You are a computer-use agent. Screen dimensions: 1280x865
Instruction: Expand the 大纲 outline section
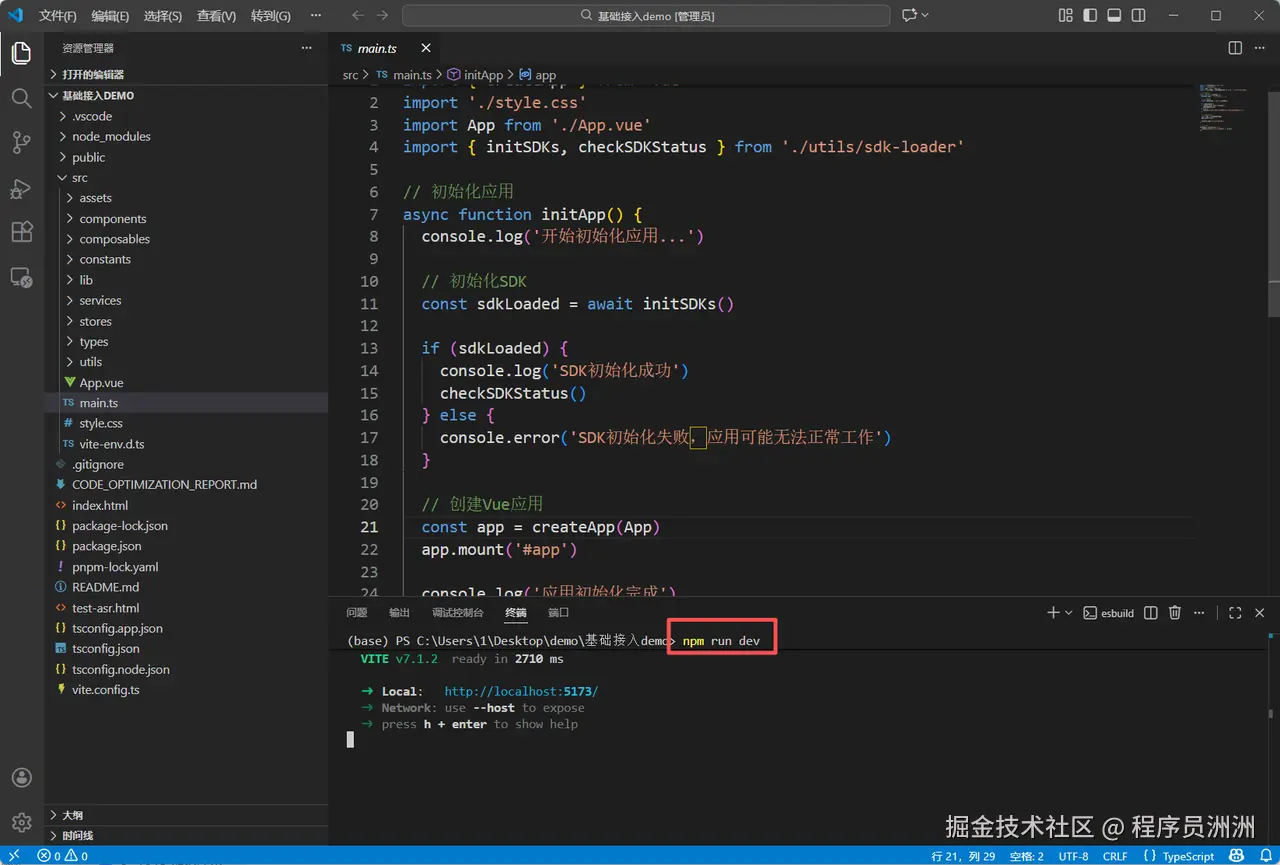[x=186, y=815]
